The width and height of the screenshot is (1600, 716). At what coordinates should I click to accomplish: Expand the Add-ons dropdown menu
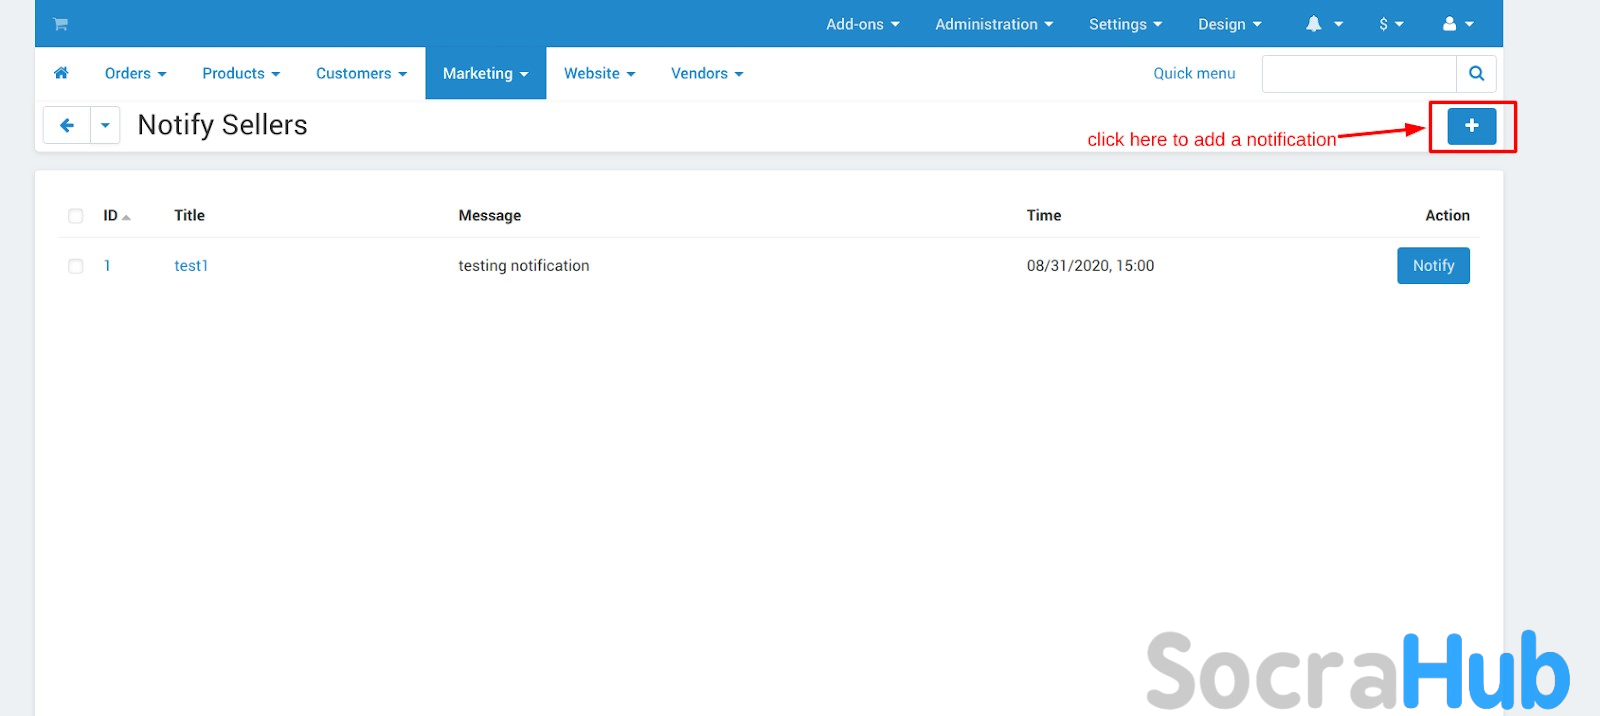click(x=862, y=24)
